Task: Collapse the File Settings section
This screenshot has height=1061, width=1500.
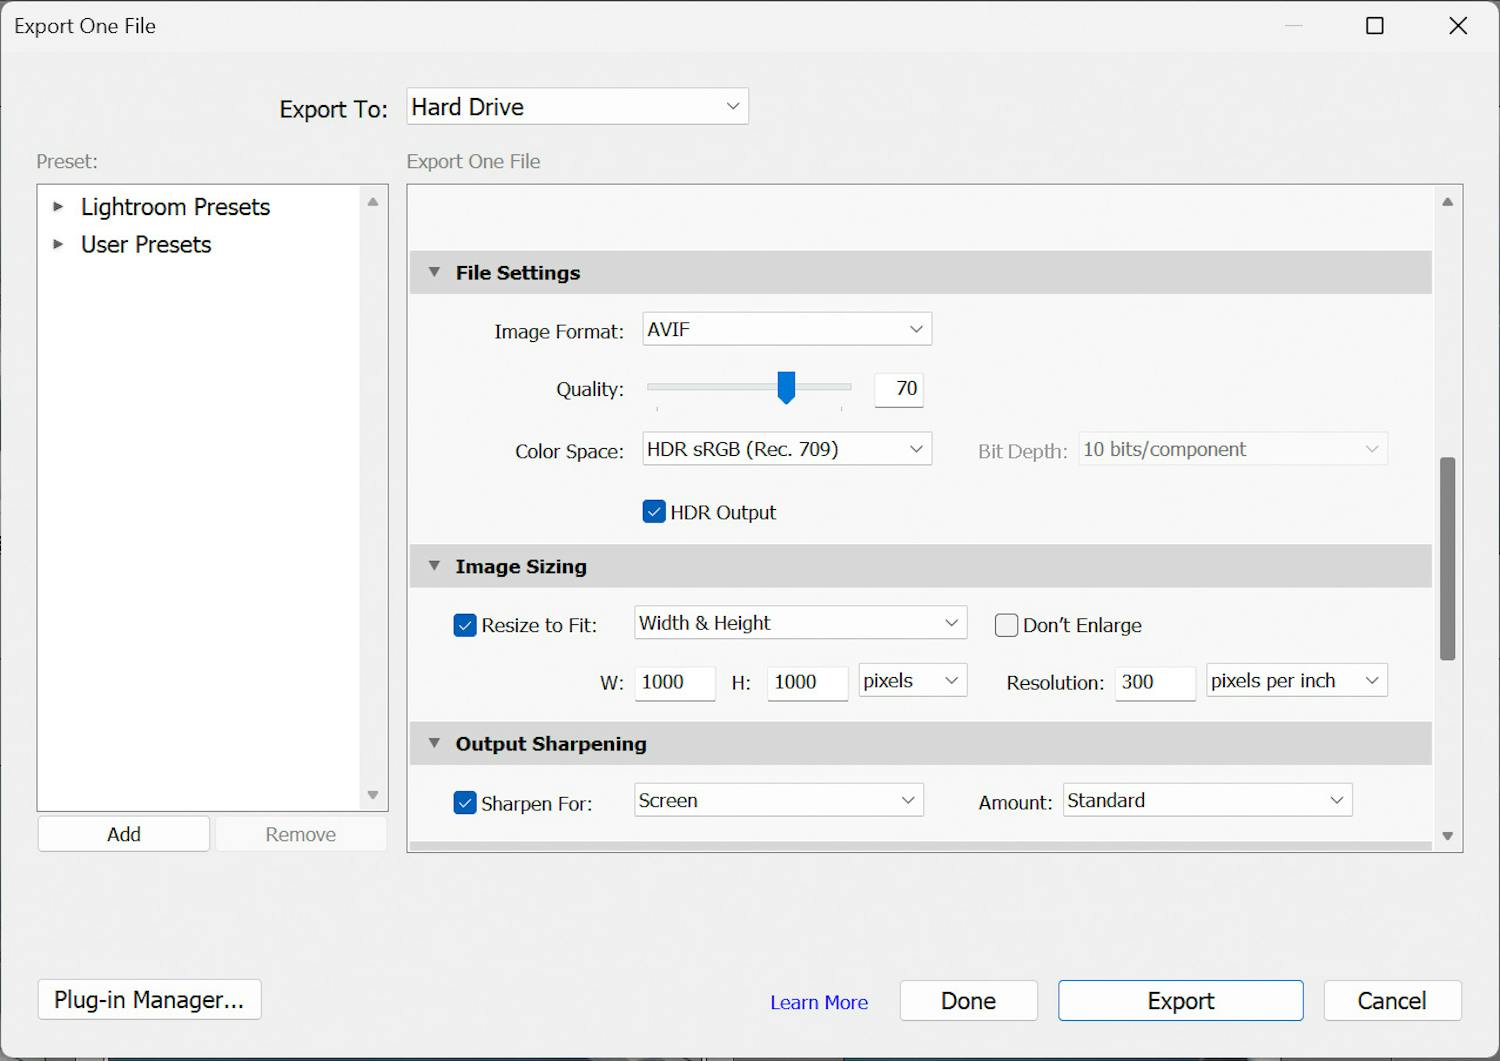Action: [x=434, y=272]
